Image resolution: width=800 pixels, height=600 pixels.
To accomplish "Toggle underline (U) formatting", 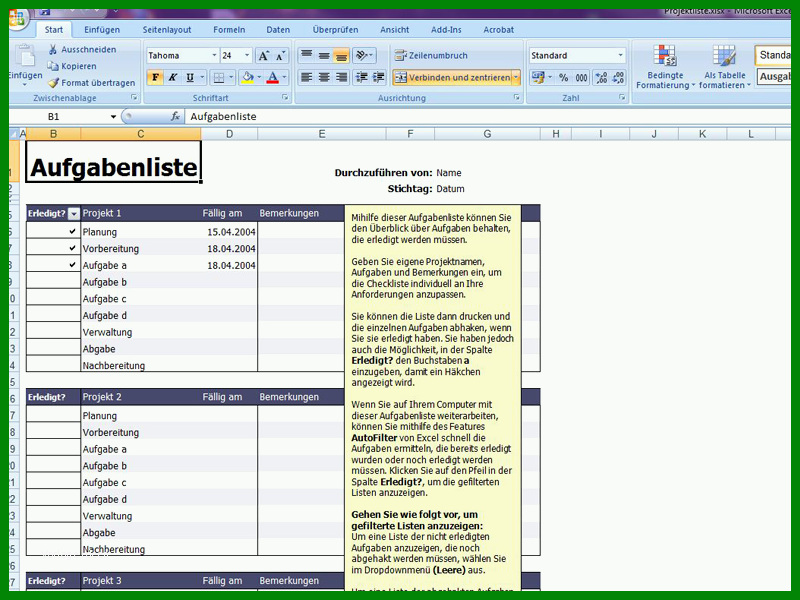I will 190,78.
